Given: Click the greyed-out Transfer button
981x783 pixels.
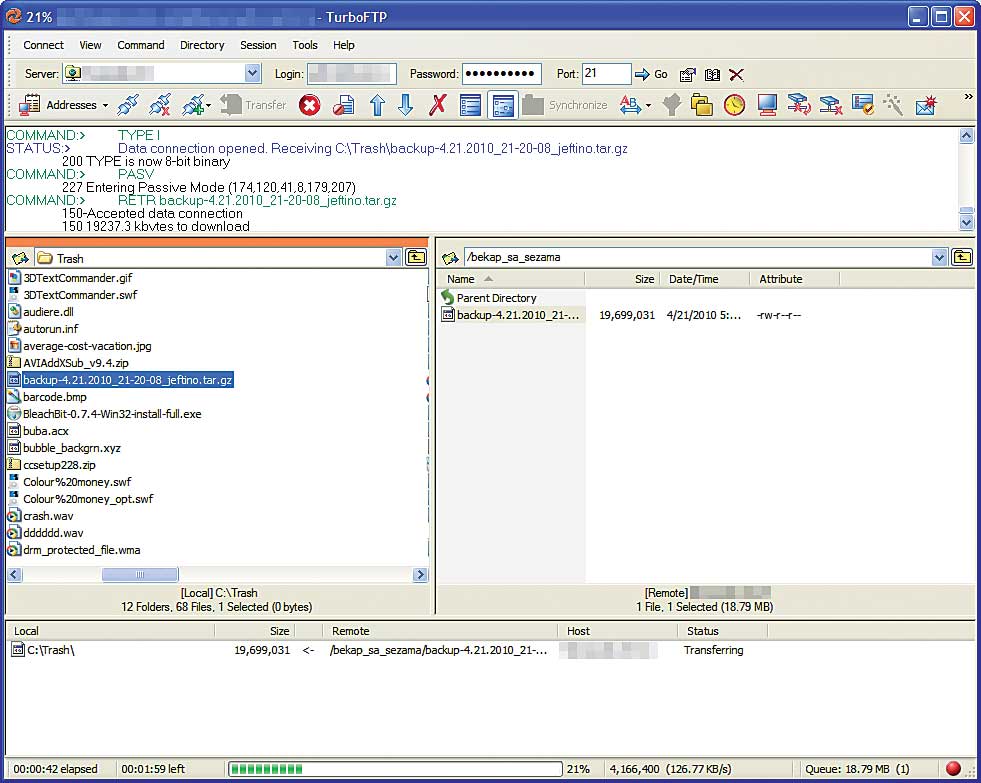Looking at the screenshot, I should point(253,105).
